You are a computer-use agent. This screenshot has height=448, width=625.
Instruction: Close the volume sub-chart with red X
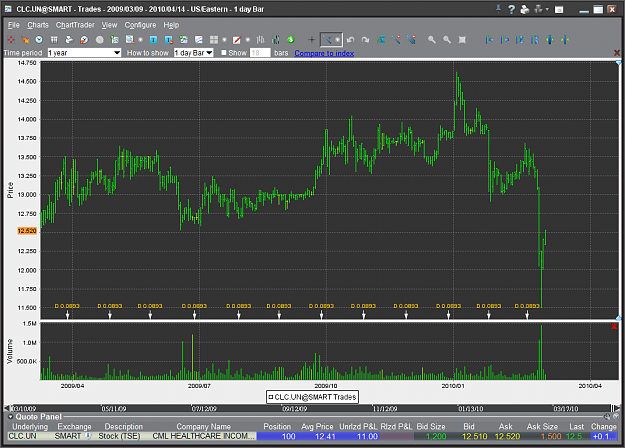click(614, 326)
